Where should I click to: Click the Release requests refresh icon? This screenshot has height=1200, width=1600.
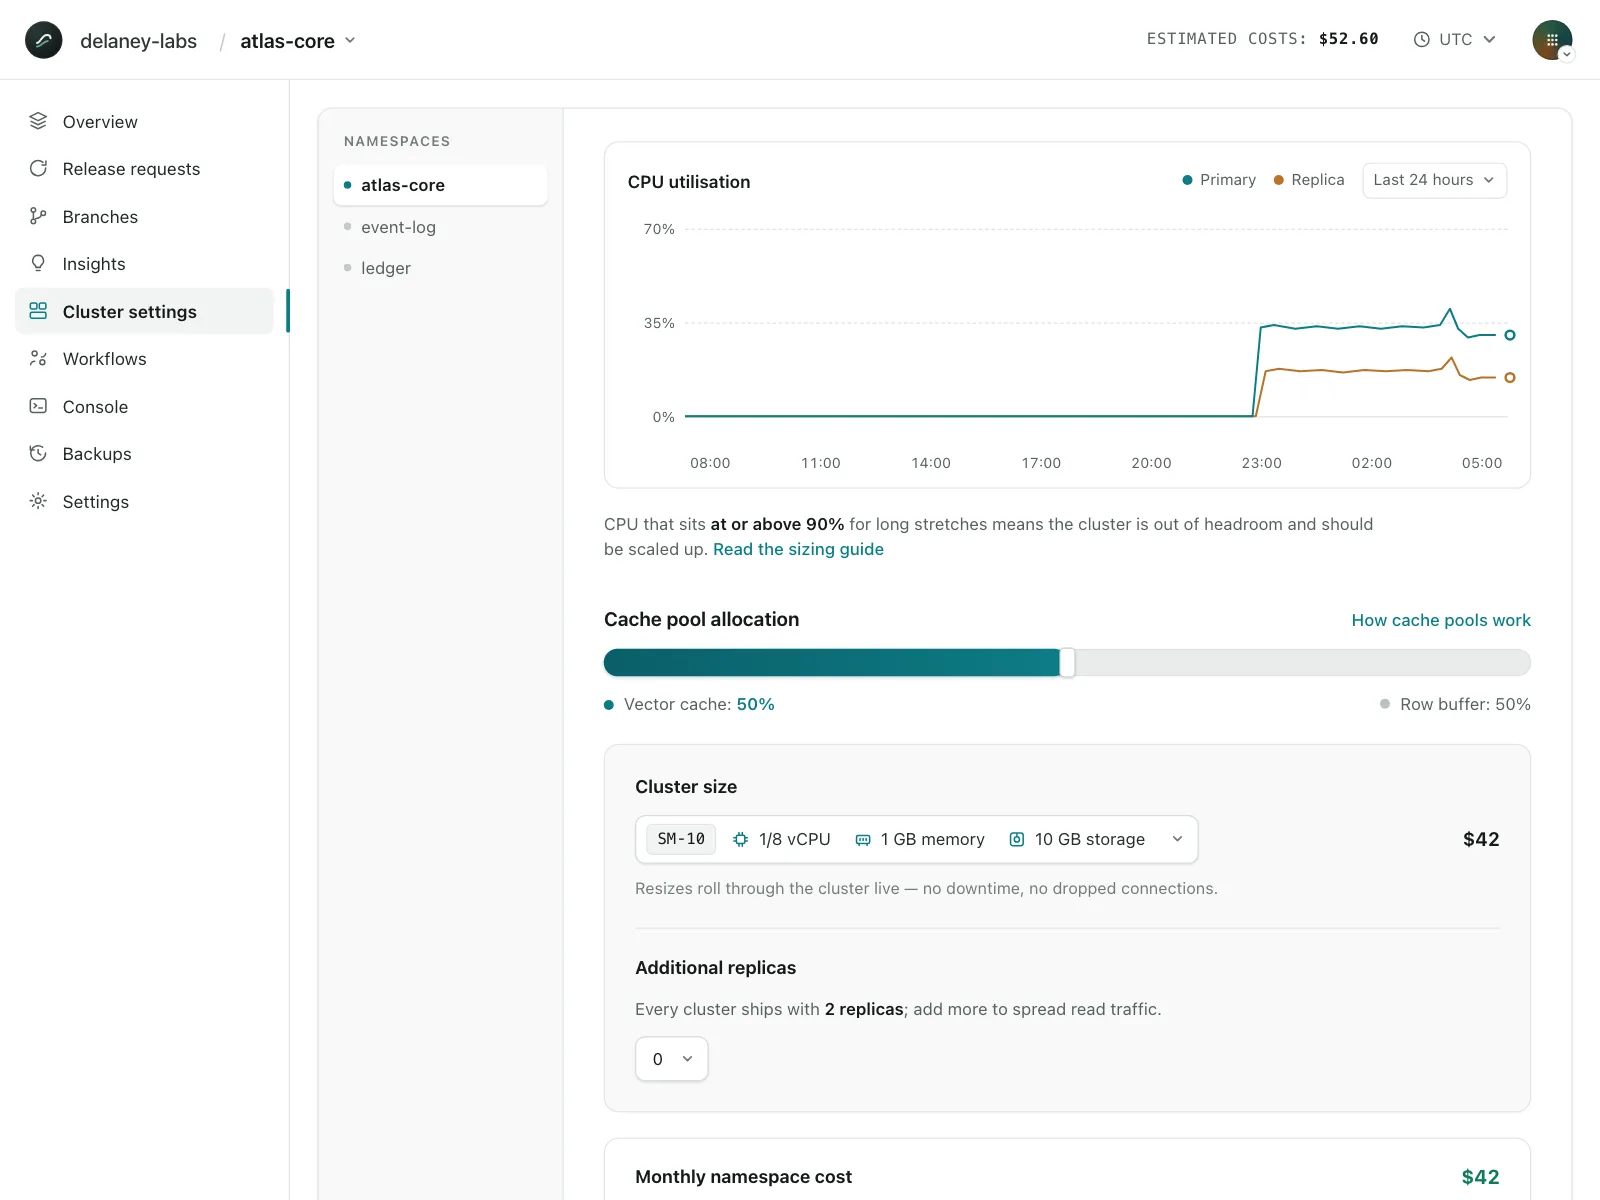point(38,168)
